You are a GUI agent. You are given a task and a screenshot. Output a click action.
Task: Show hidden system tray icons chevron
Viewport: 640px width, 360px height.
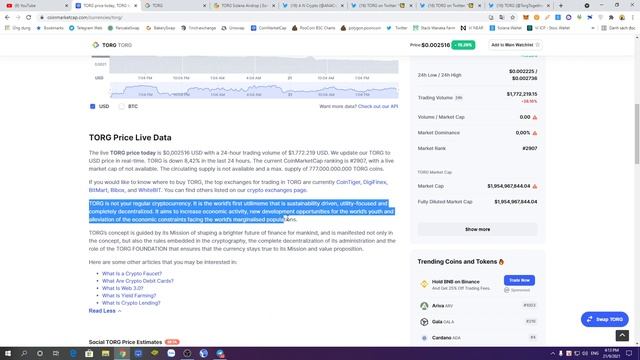pyautogui.click(x=553, y=353)
